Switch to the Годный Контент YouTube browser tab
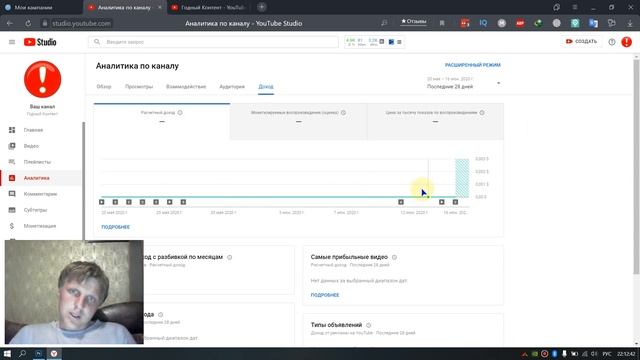The width and height of the screenshot is (640, 360). click(x=208, y=7)
